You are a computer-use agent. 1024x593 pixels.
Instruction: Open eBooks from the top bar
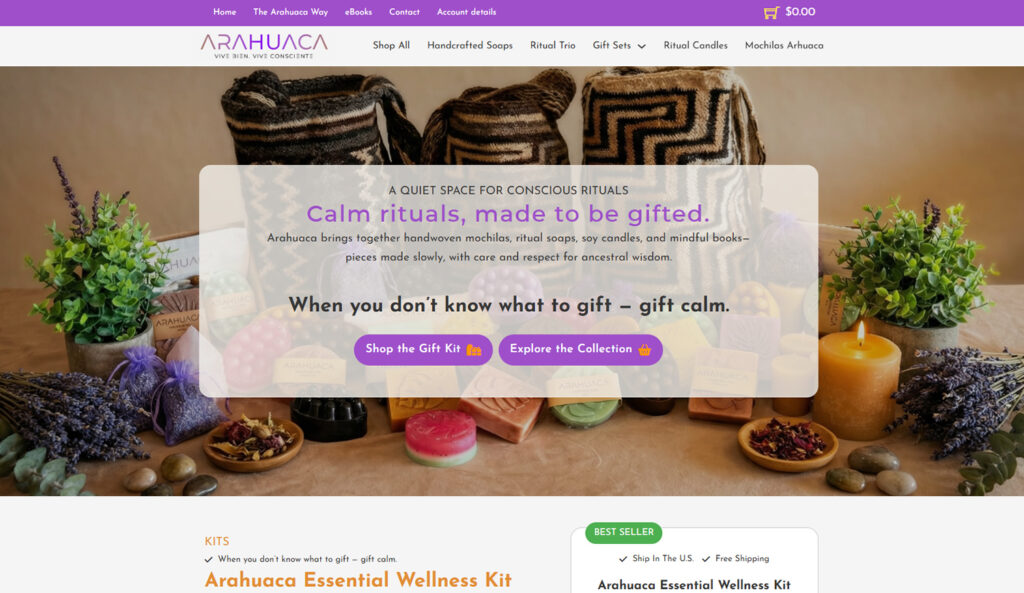359,12
